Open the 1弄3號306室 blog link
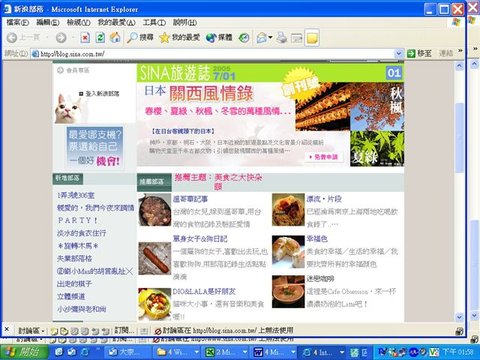The height and width of the screenshot is (360, 480). click(76, 195)
